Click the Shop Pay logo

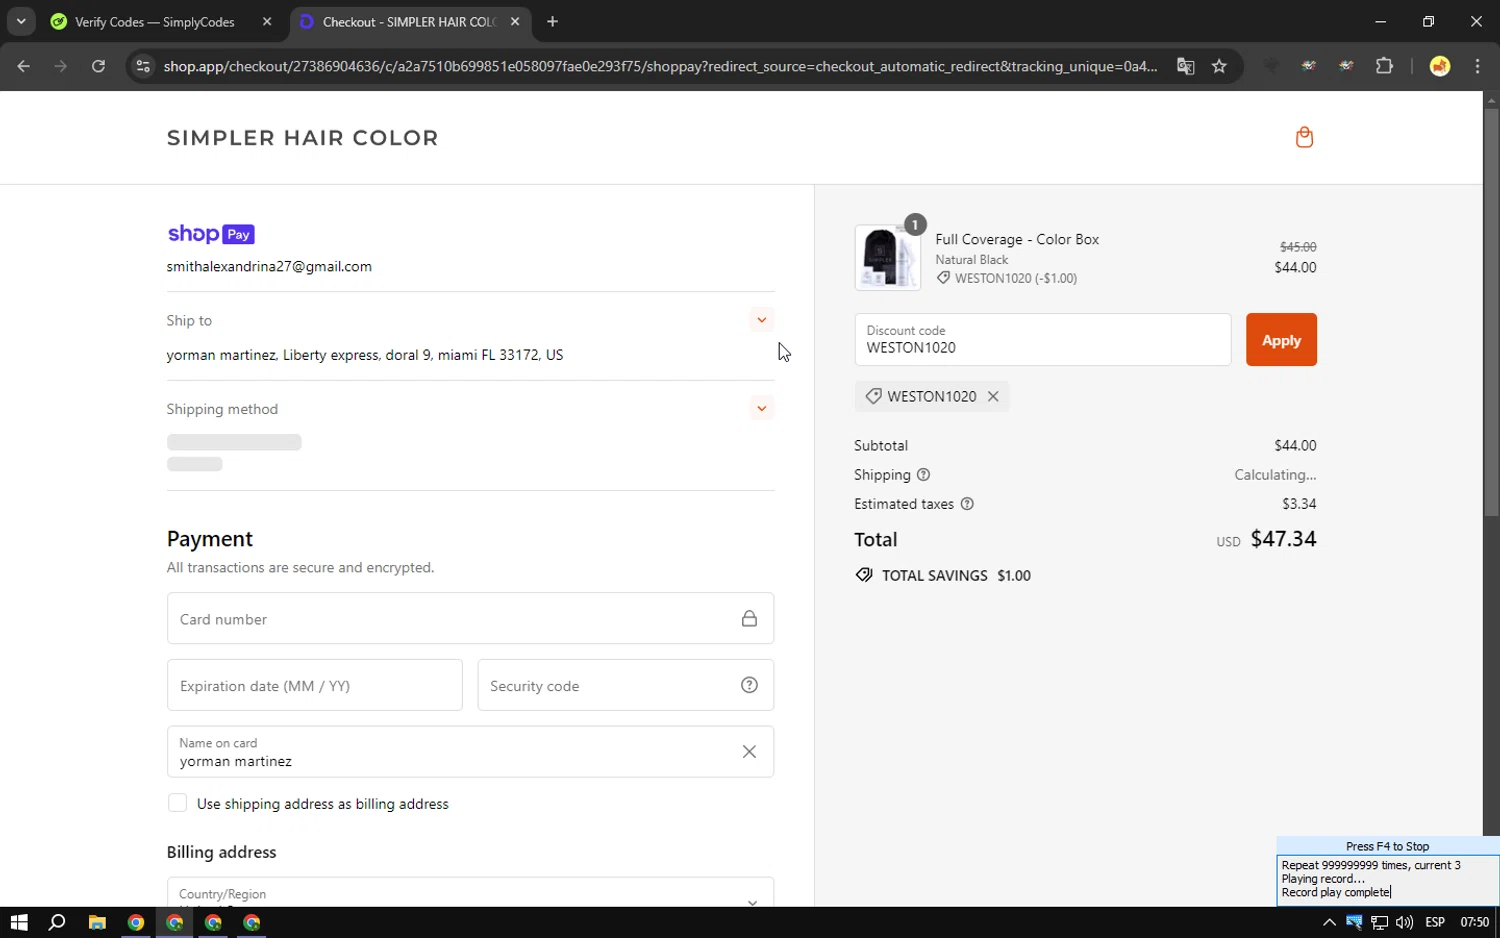[211, 234]
